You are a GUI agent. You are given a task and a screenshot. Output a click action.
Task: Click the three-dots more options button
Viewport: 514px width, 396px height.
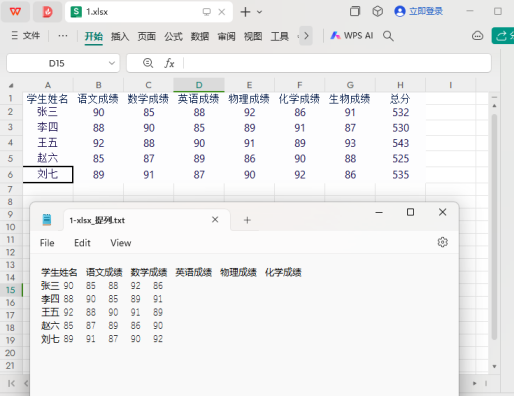63,35
